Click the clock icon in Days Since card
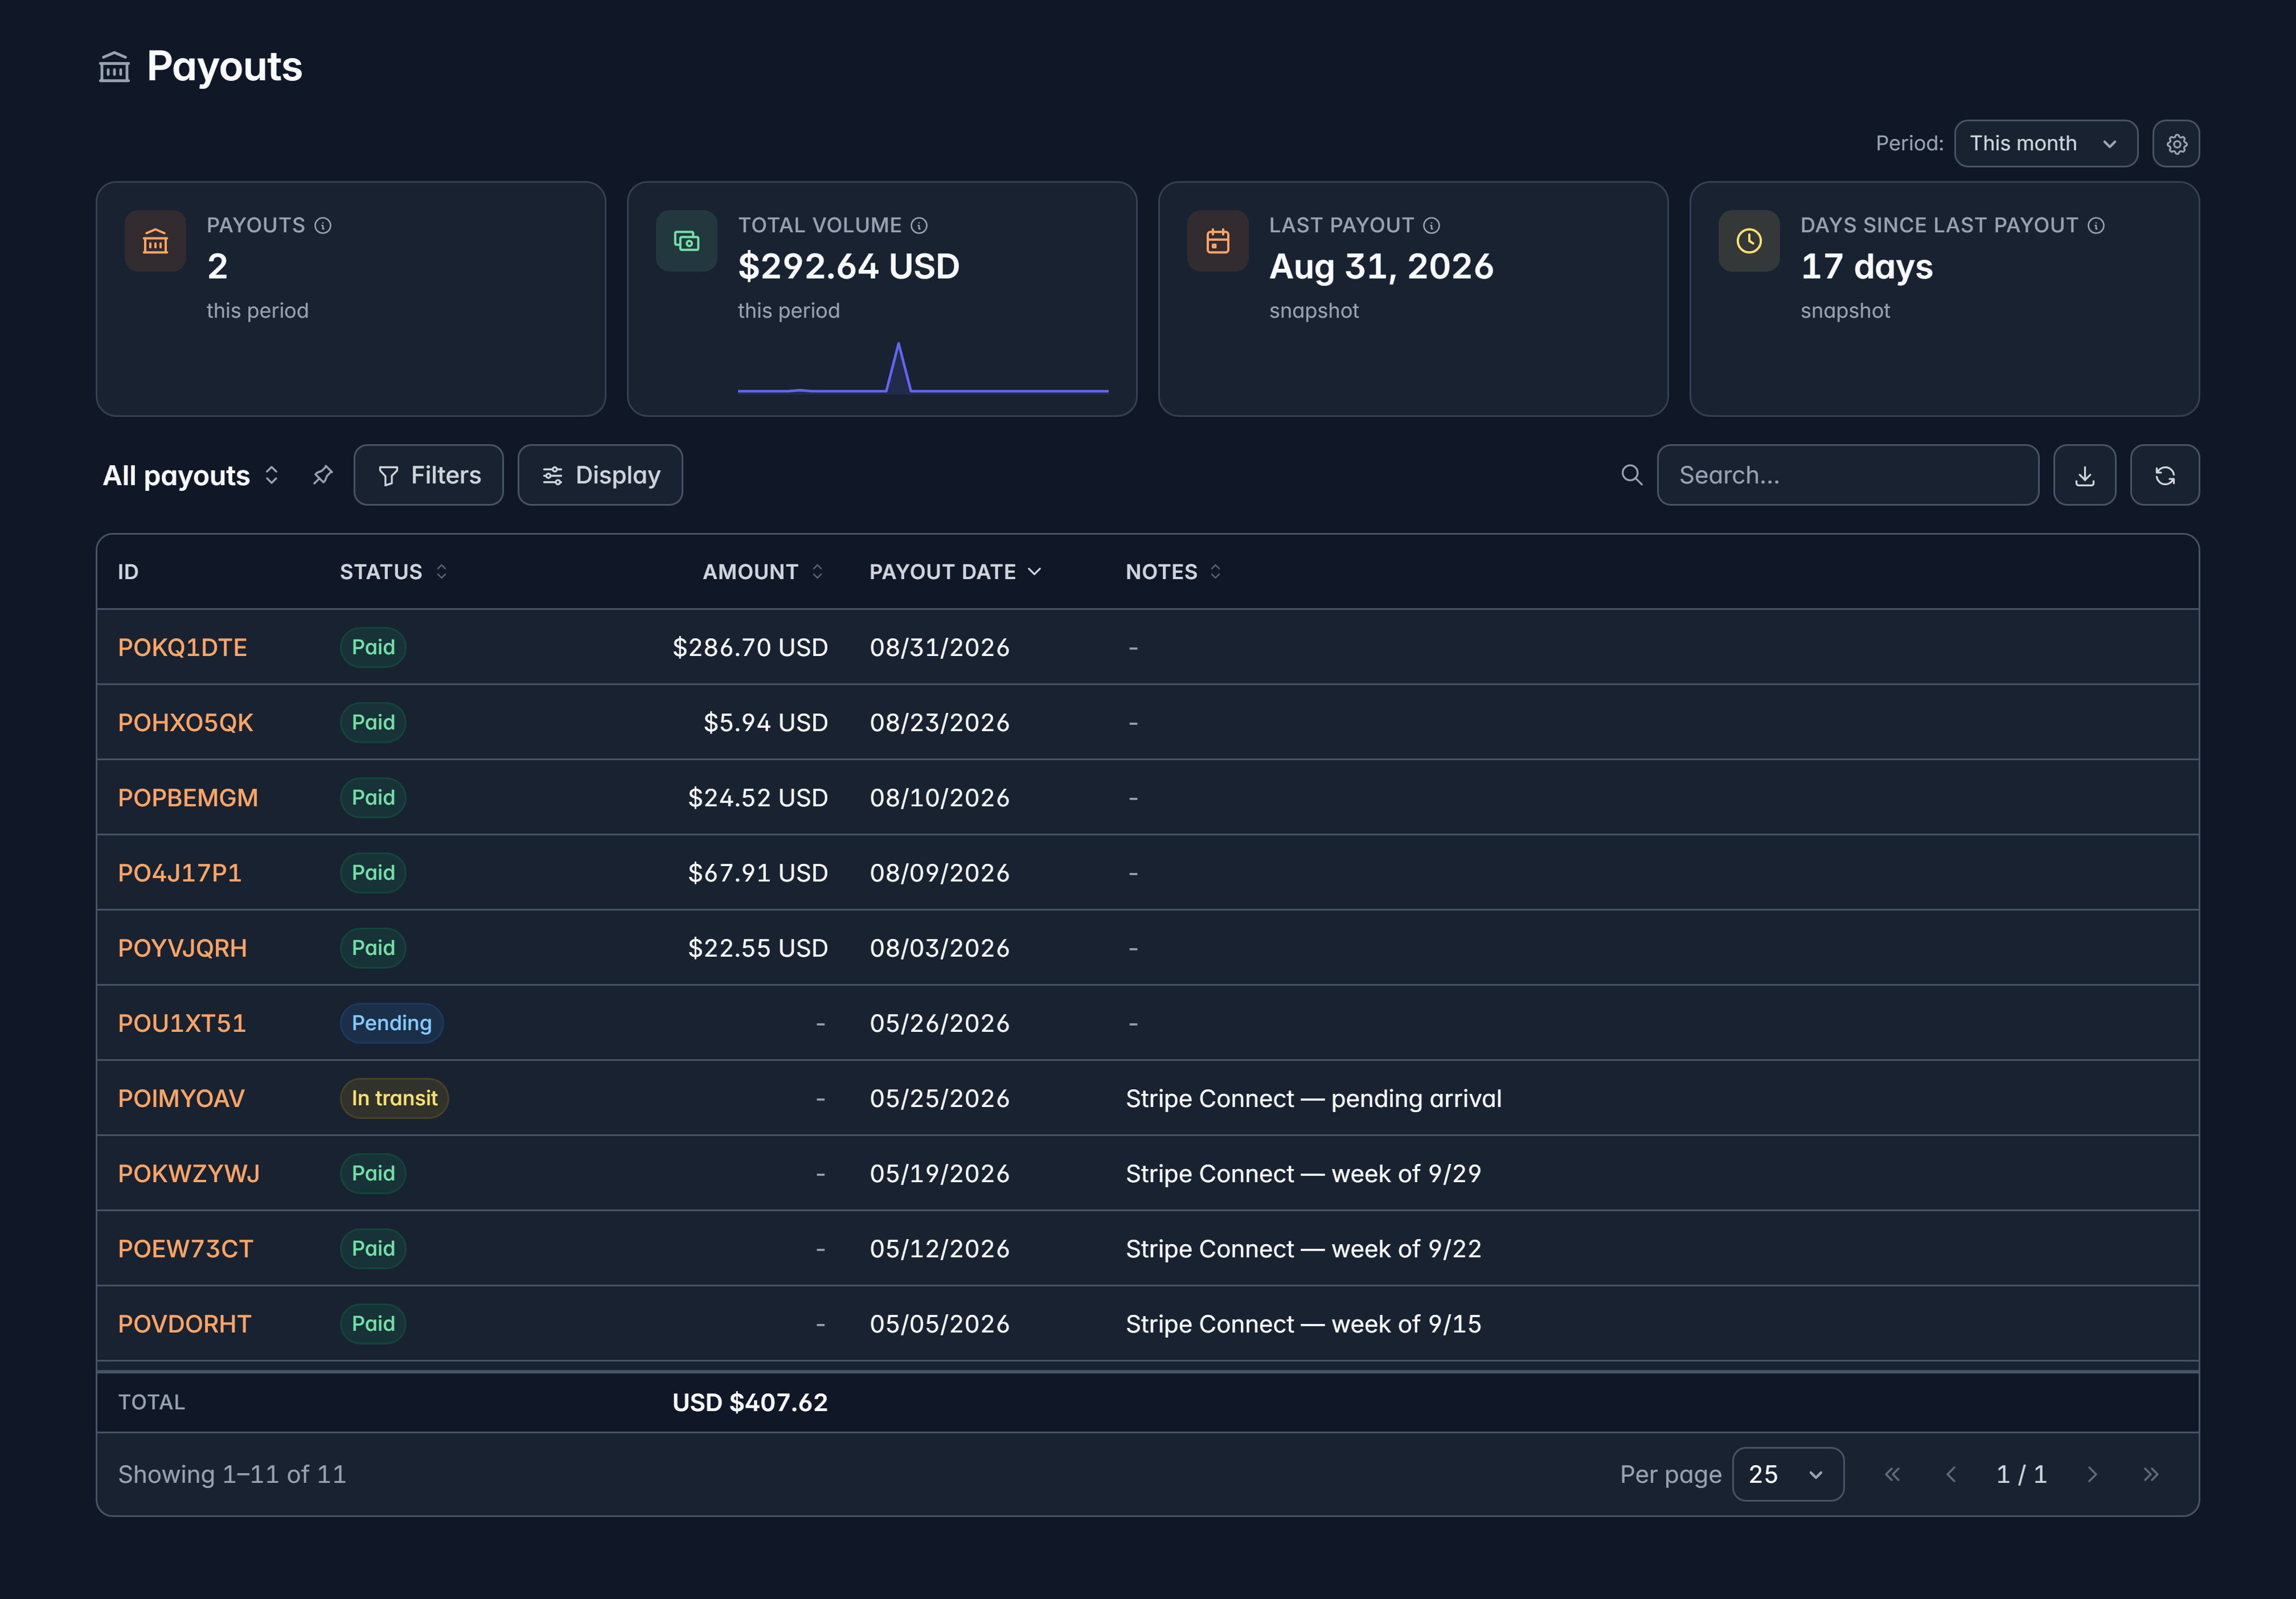Image resolution: width=2296 pixels, height=1599 pixels. pos(1748,241)
